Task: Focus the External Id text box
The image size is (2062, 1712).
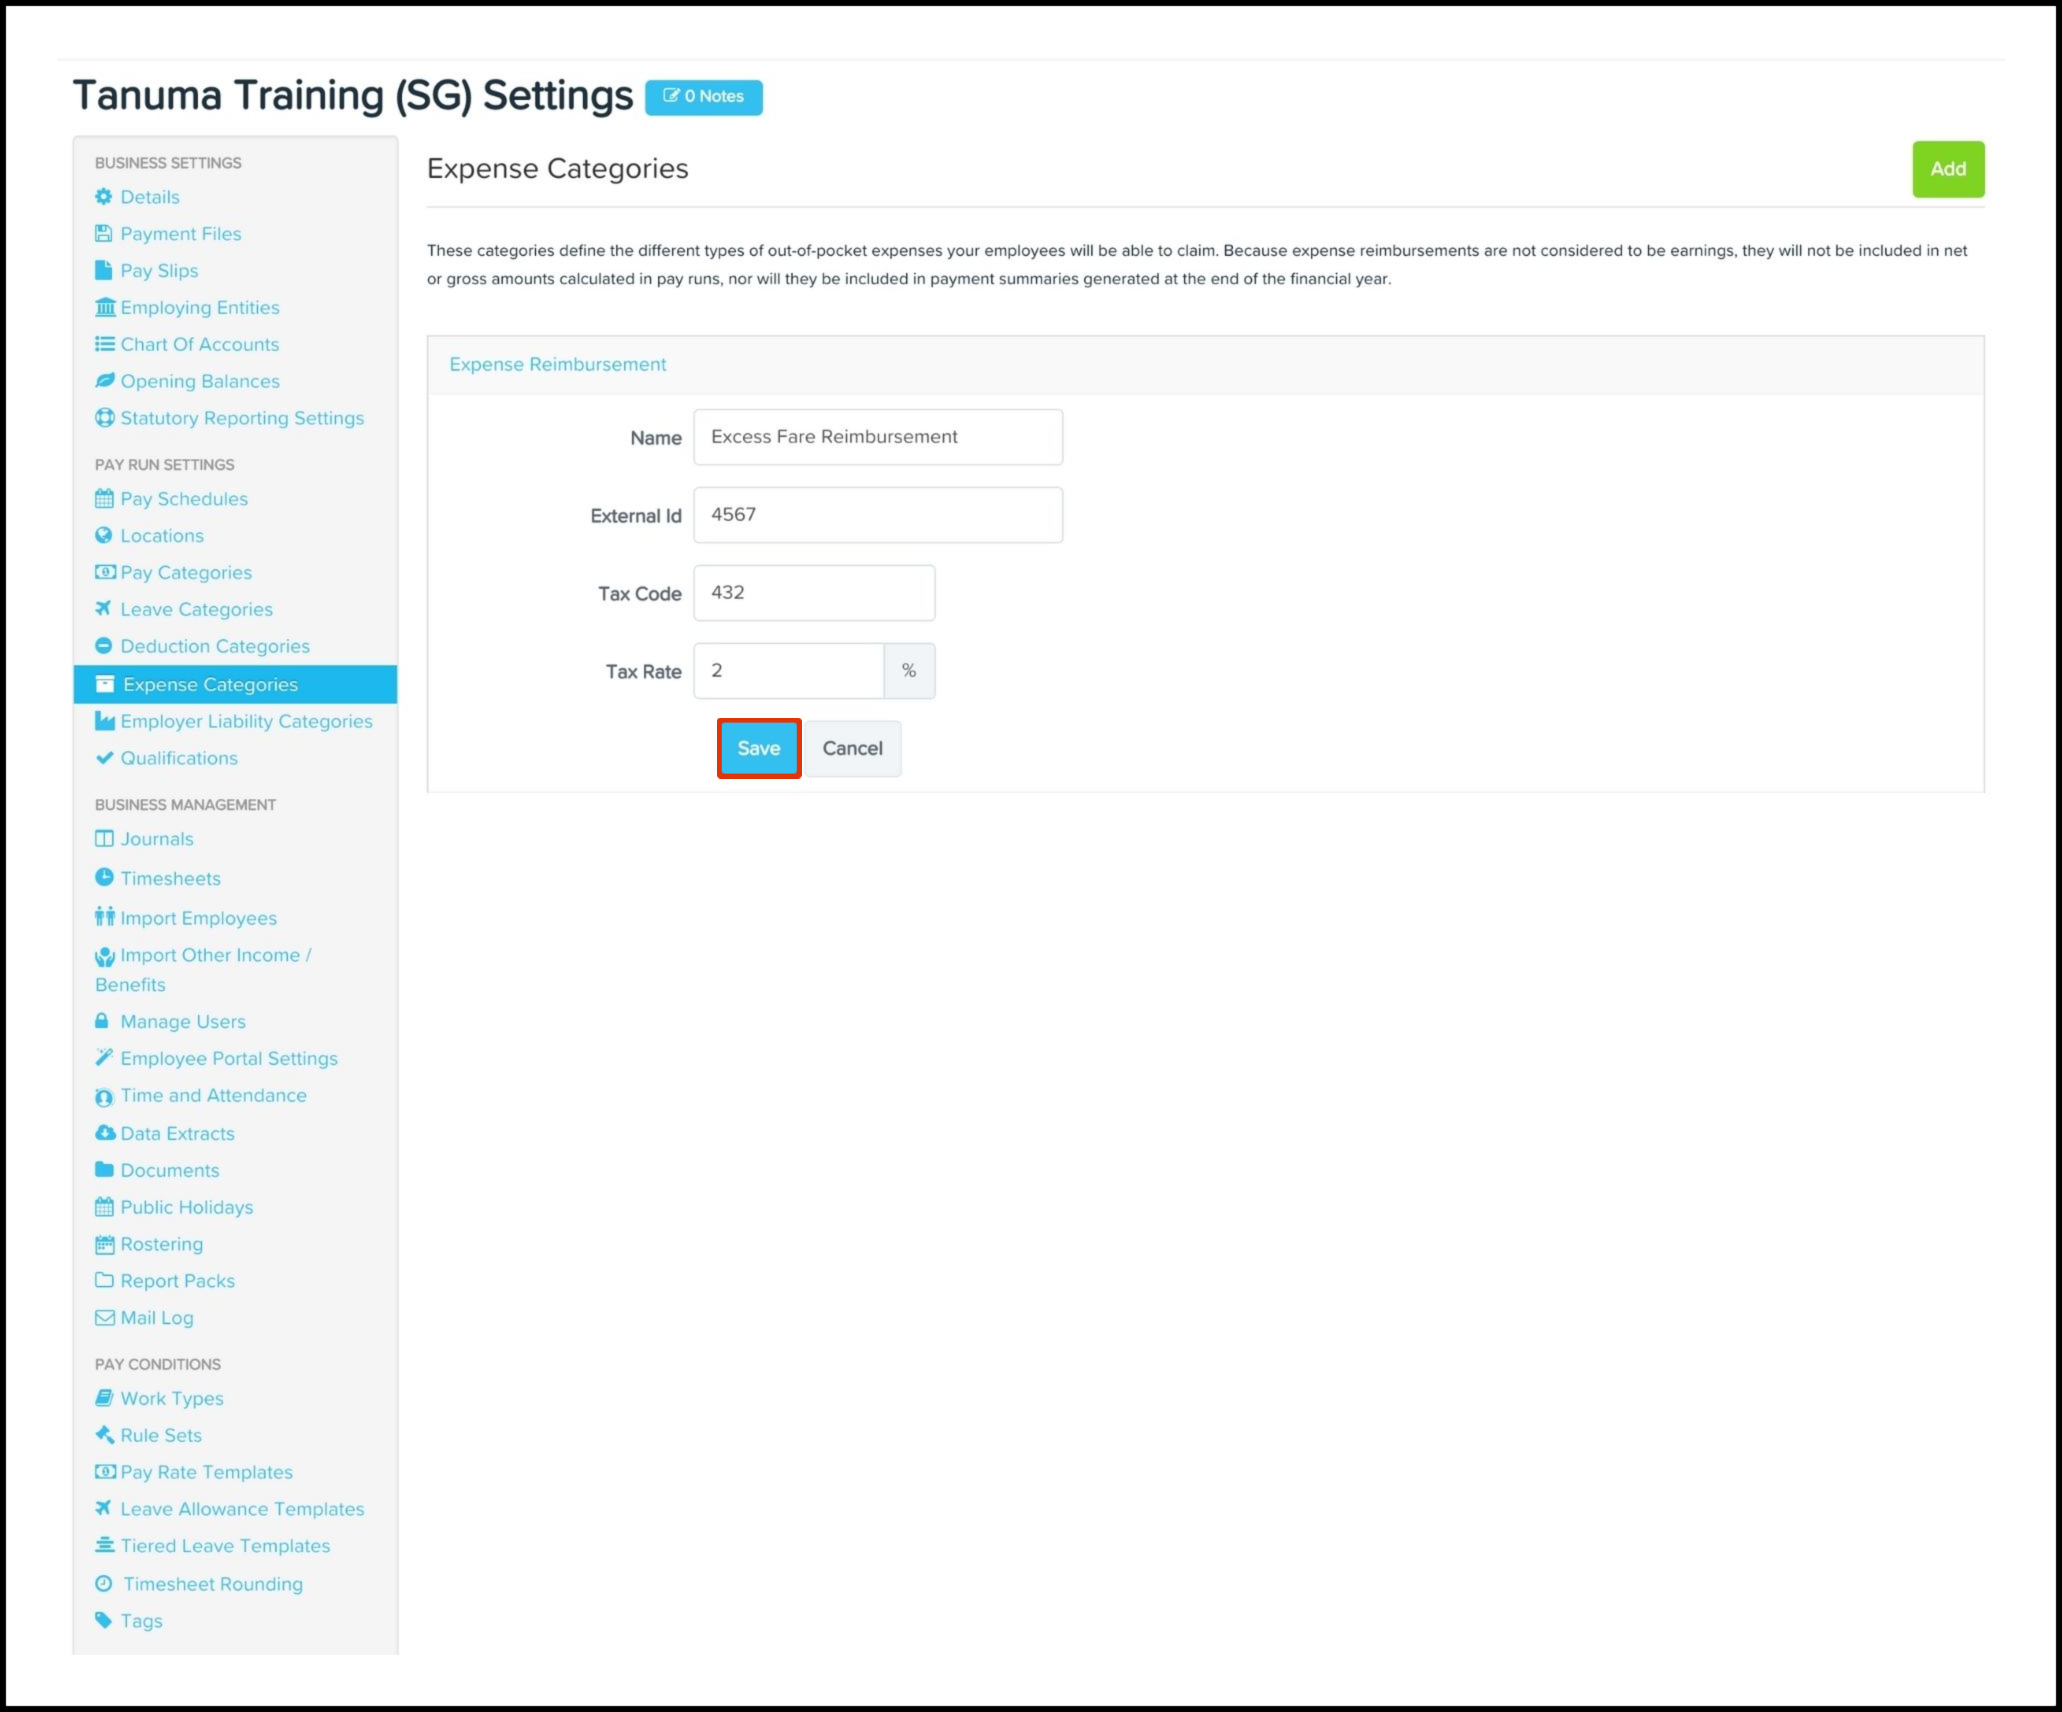Action: (877, 515)
